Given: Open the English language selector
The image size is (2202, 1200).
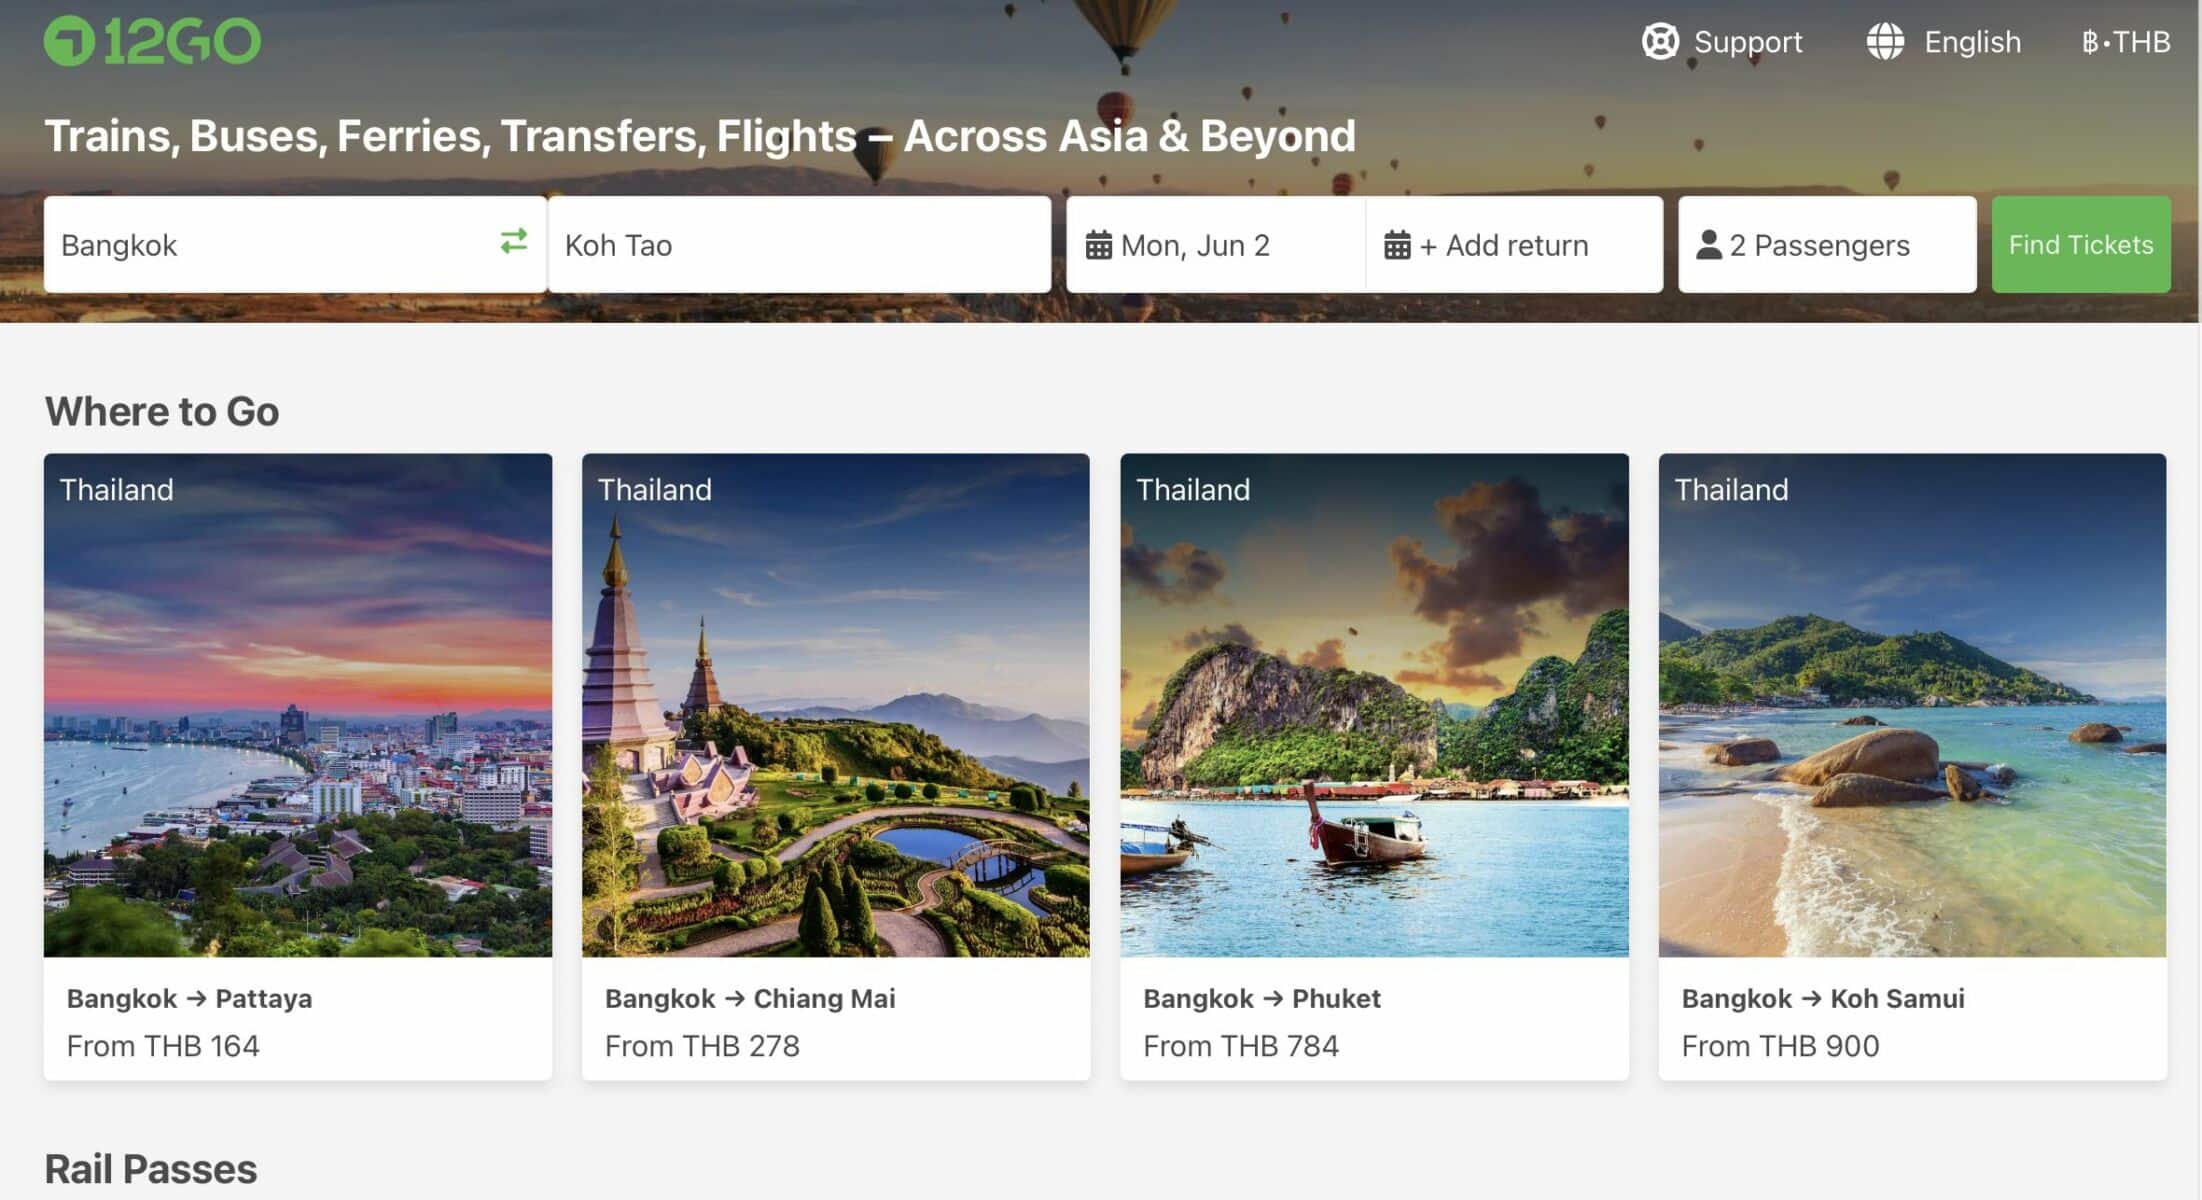Looking at the screenshot, I should point(1972,42).
